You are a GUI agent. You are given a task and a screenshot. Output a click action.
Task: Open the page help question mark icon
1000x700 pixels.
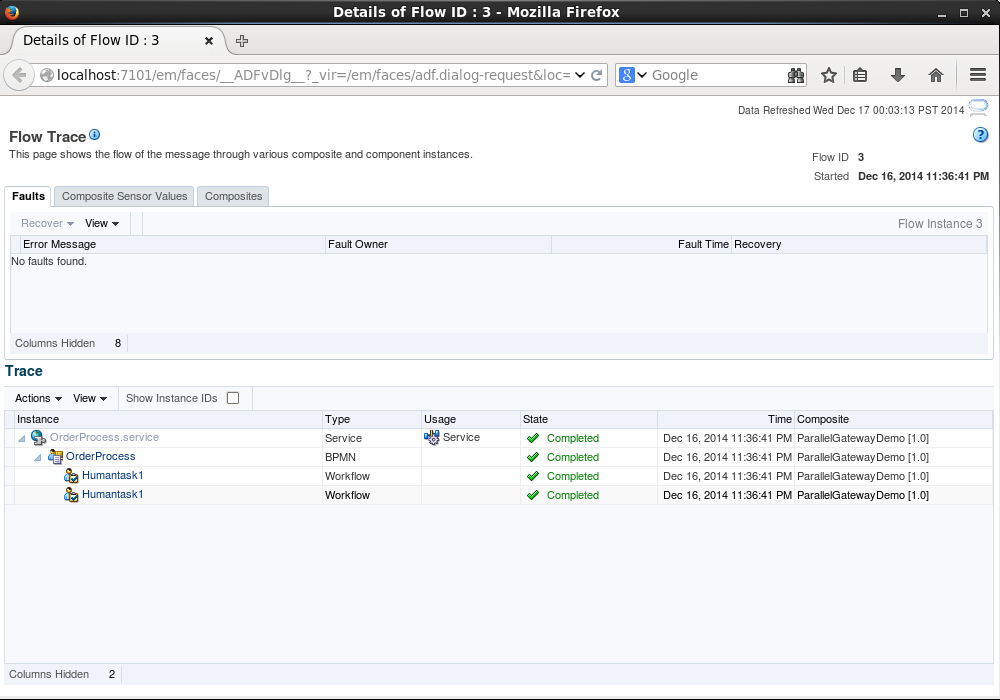(x=980, y=134)
